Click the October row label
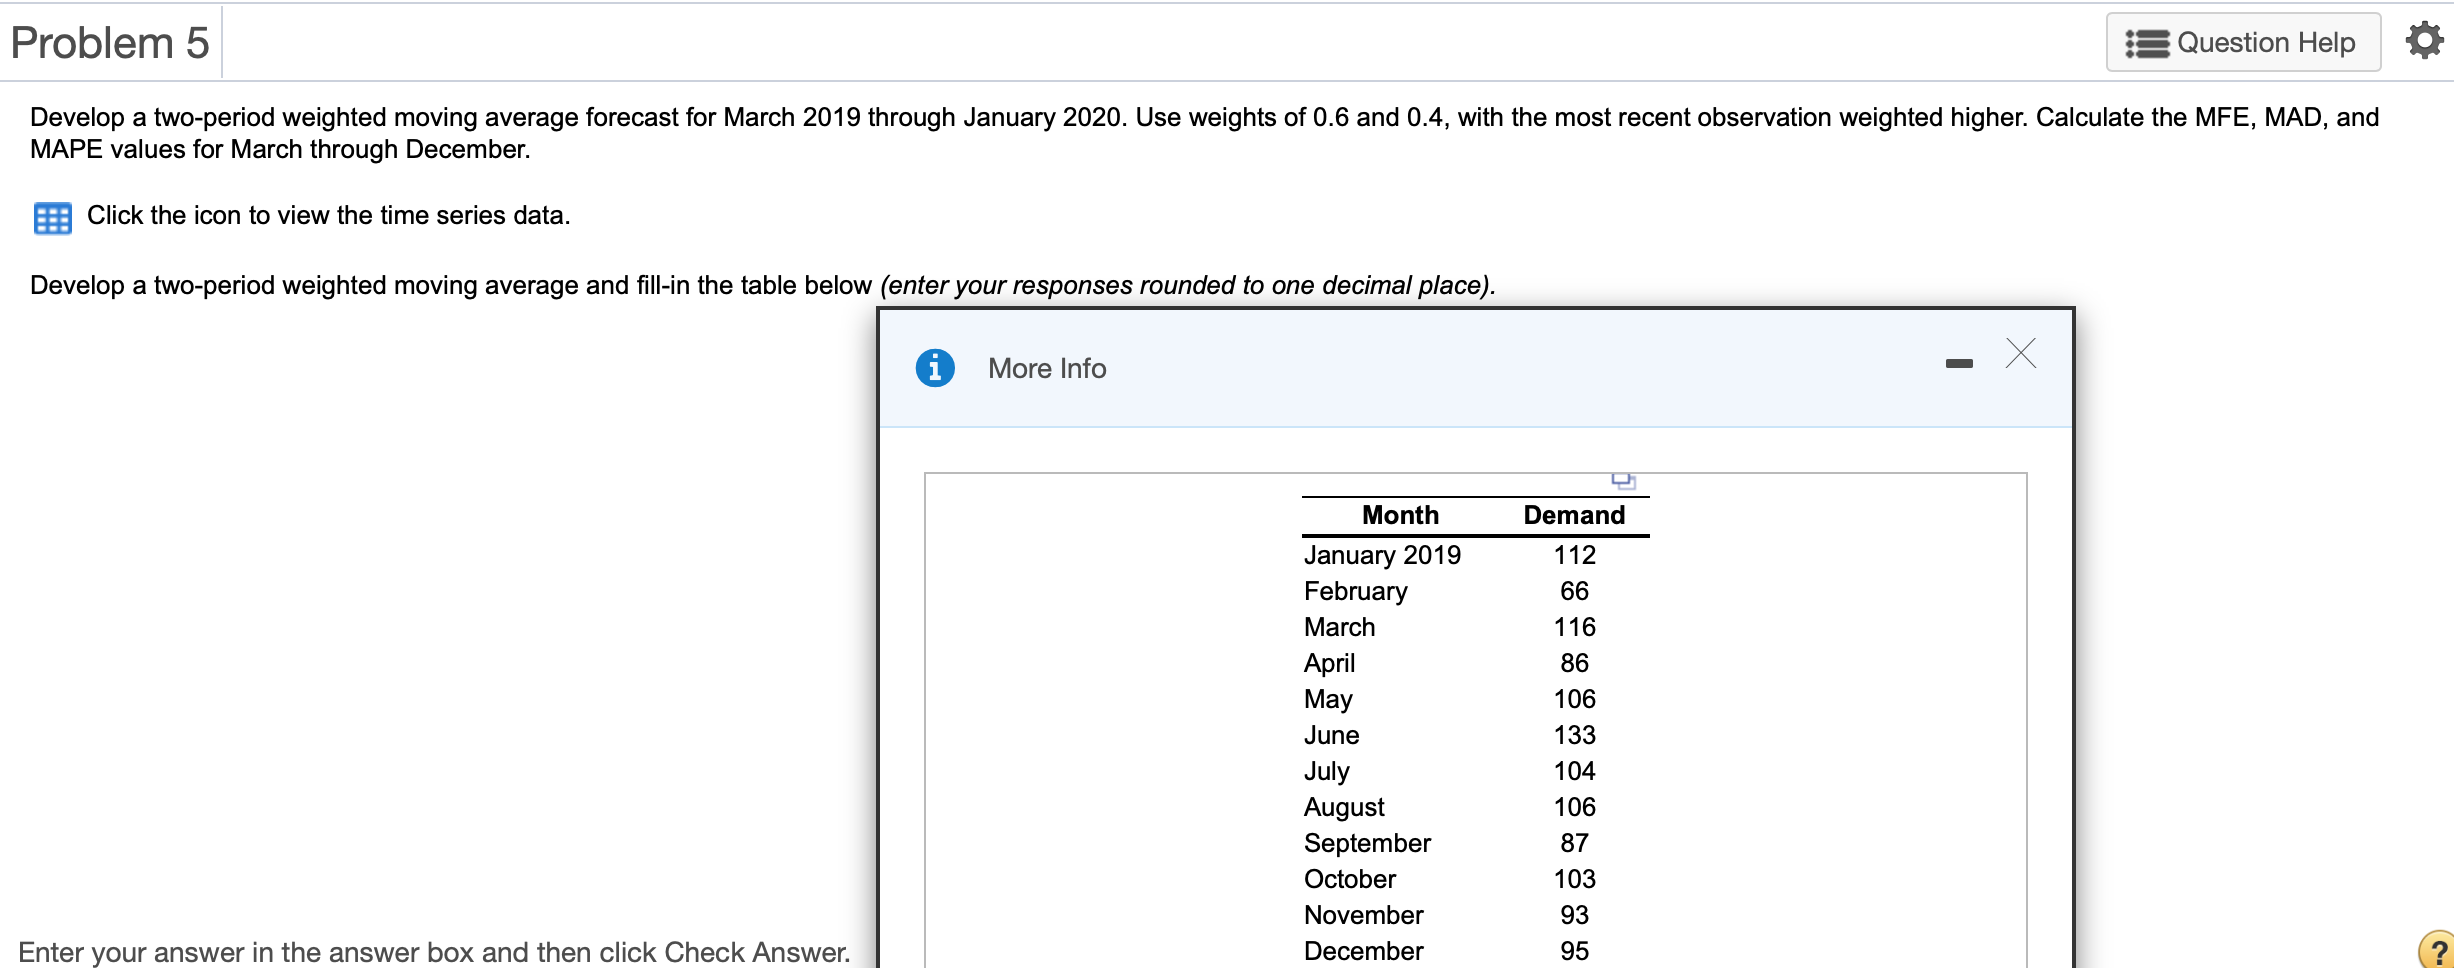The height and width of the screenshot is (968, 2454). tap(1349, 879)
